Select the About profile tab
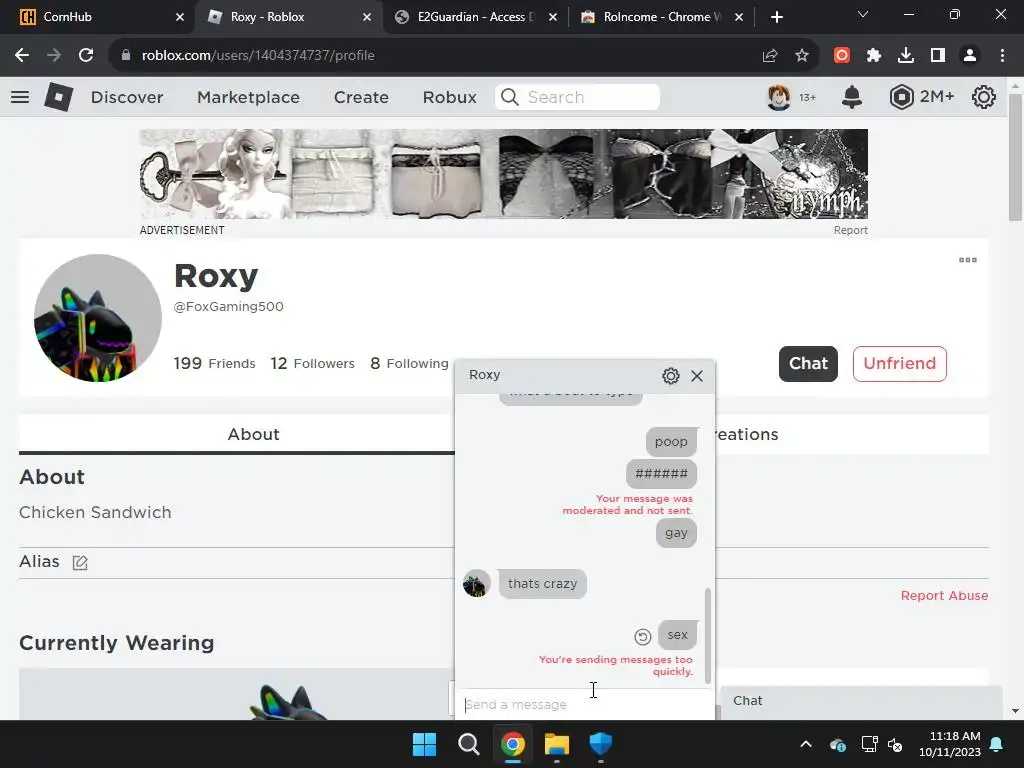 click(x=253, y=434)
